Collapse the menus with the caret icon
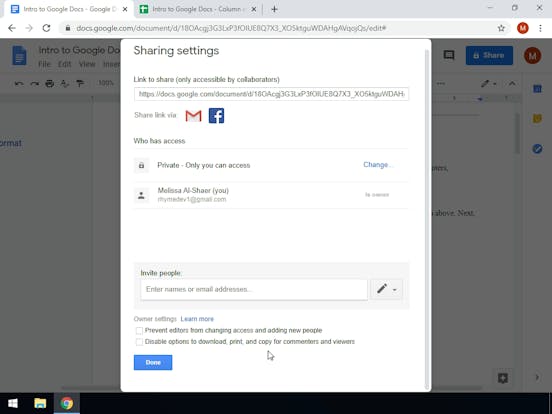Screen dimensions: 552x414 pyautogui.click(x=512, y=83)
